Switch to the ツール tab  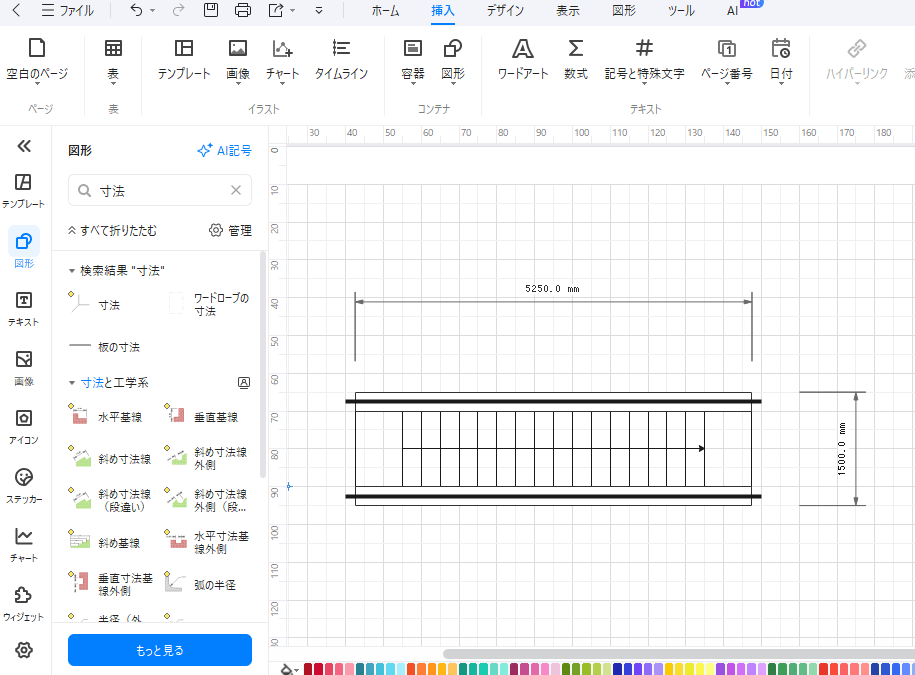tap(681, 11)
